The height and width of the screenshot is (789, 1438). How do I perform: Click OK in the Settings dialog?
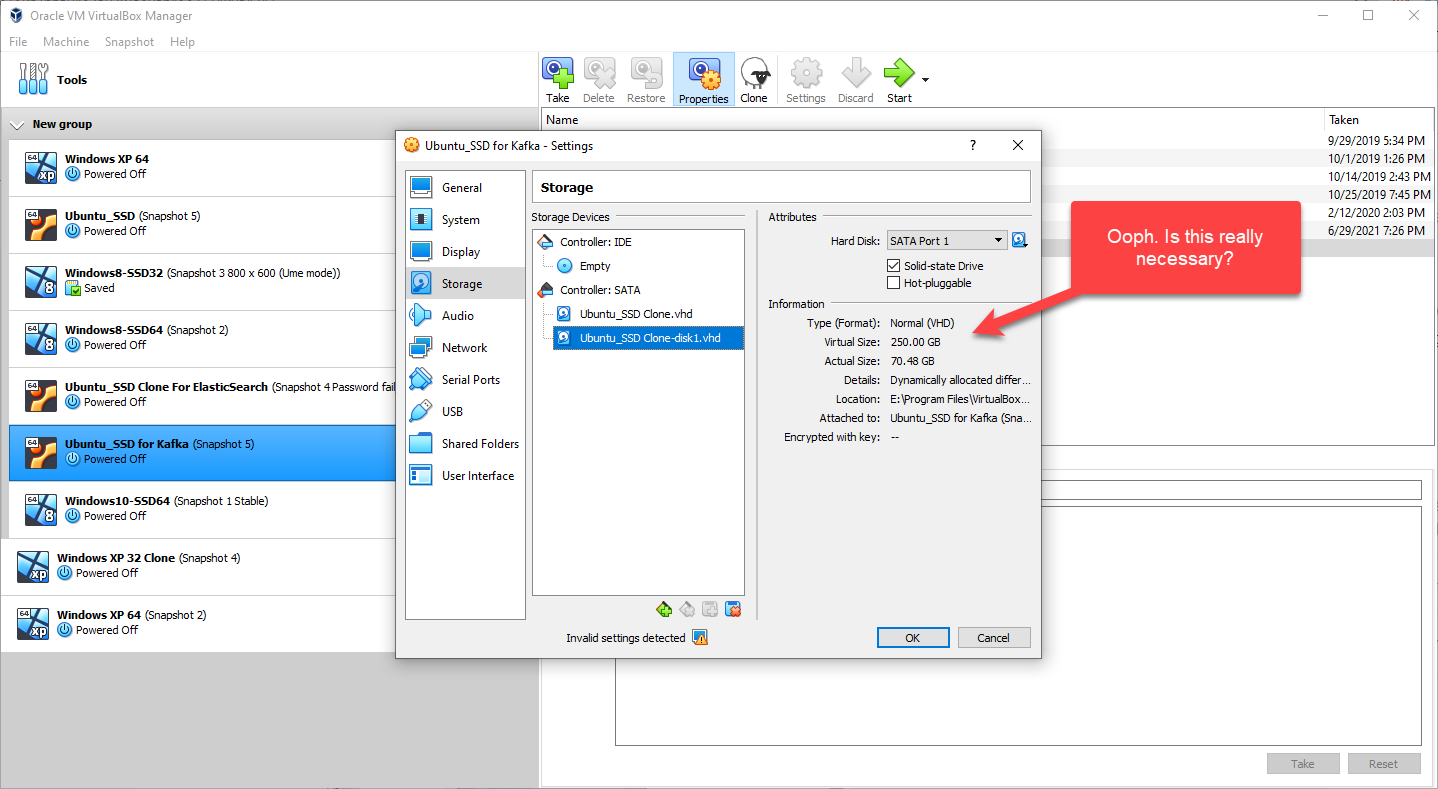[913, 638]
